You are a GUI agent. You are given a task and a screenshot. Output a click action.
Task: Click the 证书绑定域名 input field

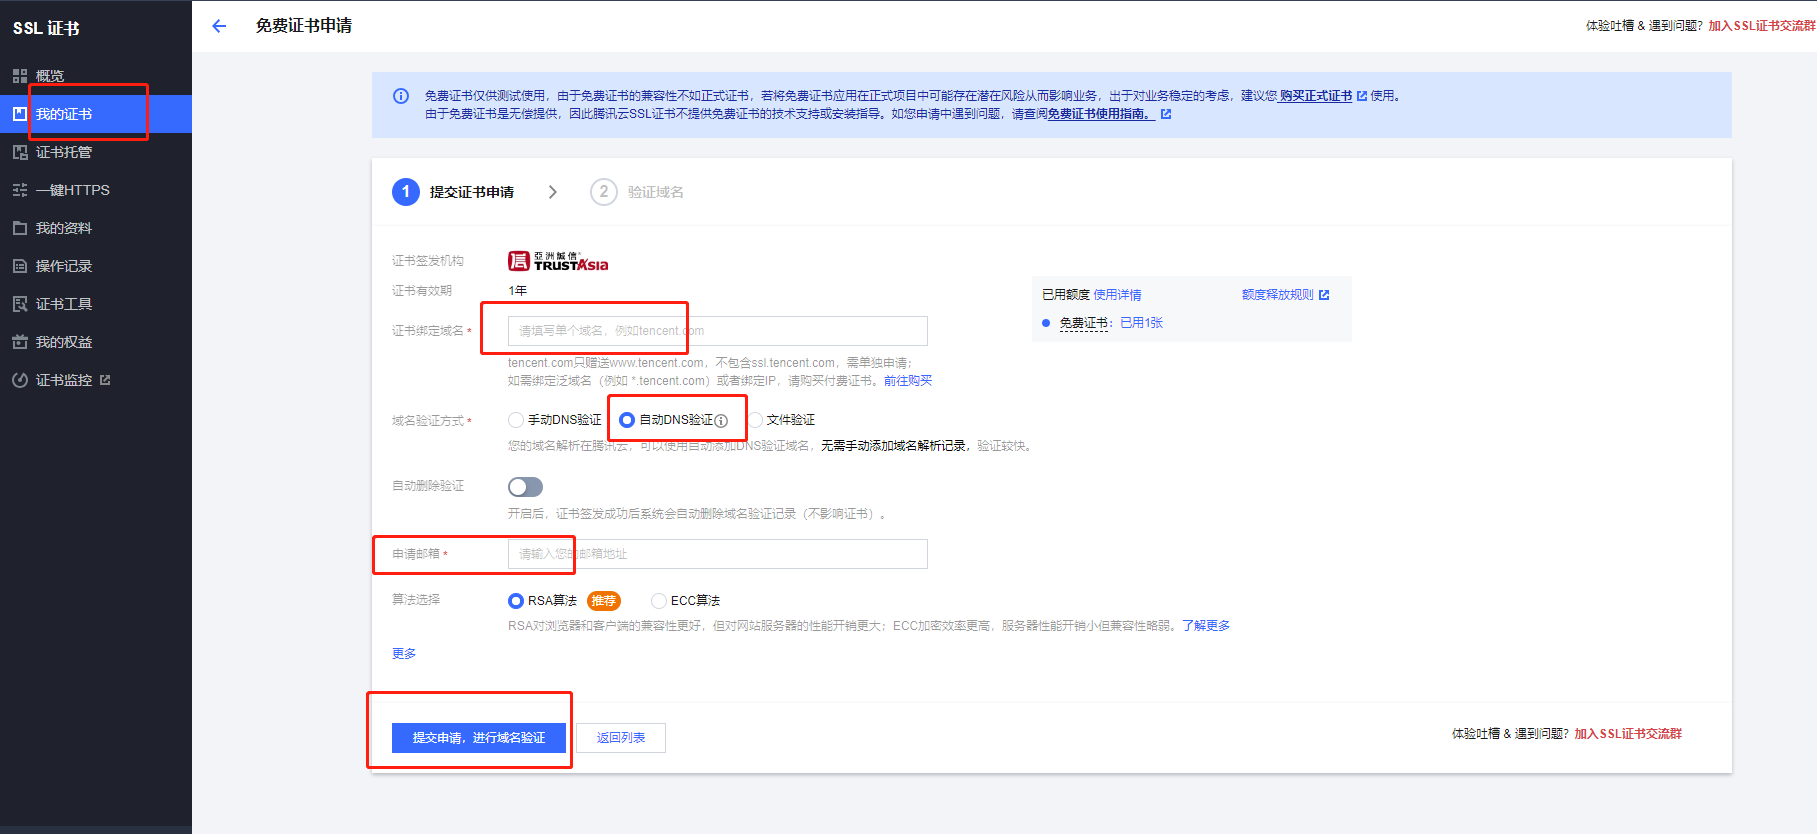[x=717, y=331]
